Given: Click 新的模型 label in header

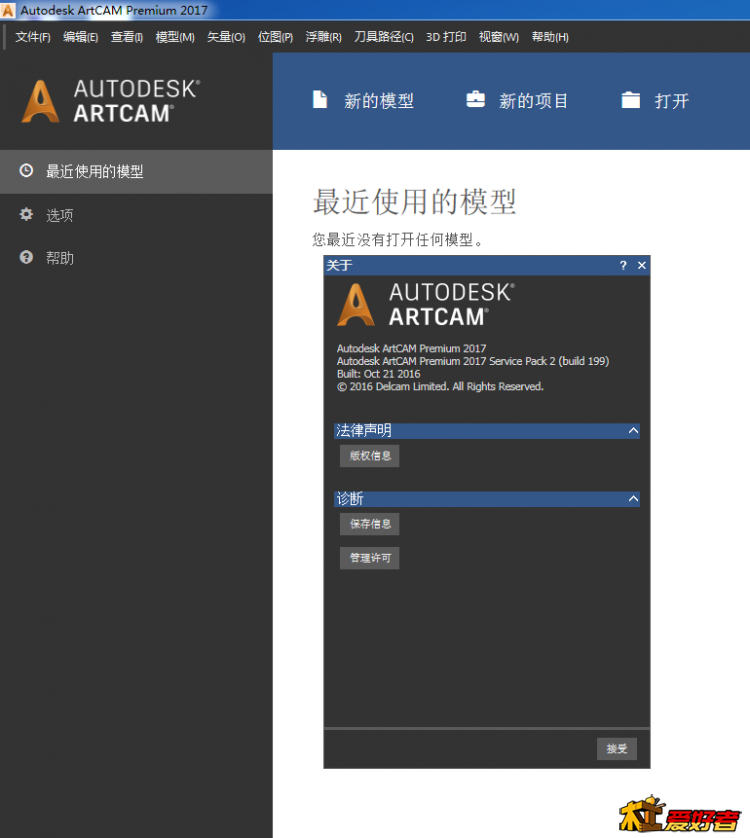Looking at the screenshot, I should pyautogui.click(x=378, y=100).
